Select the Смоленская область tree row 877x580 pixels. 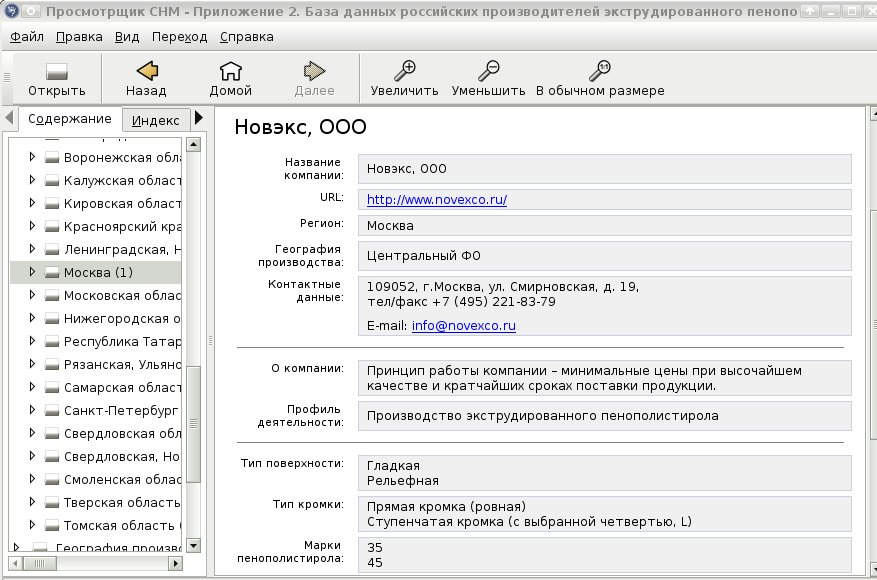(96, 480)
